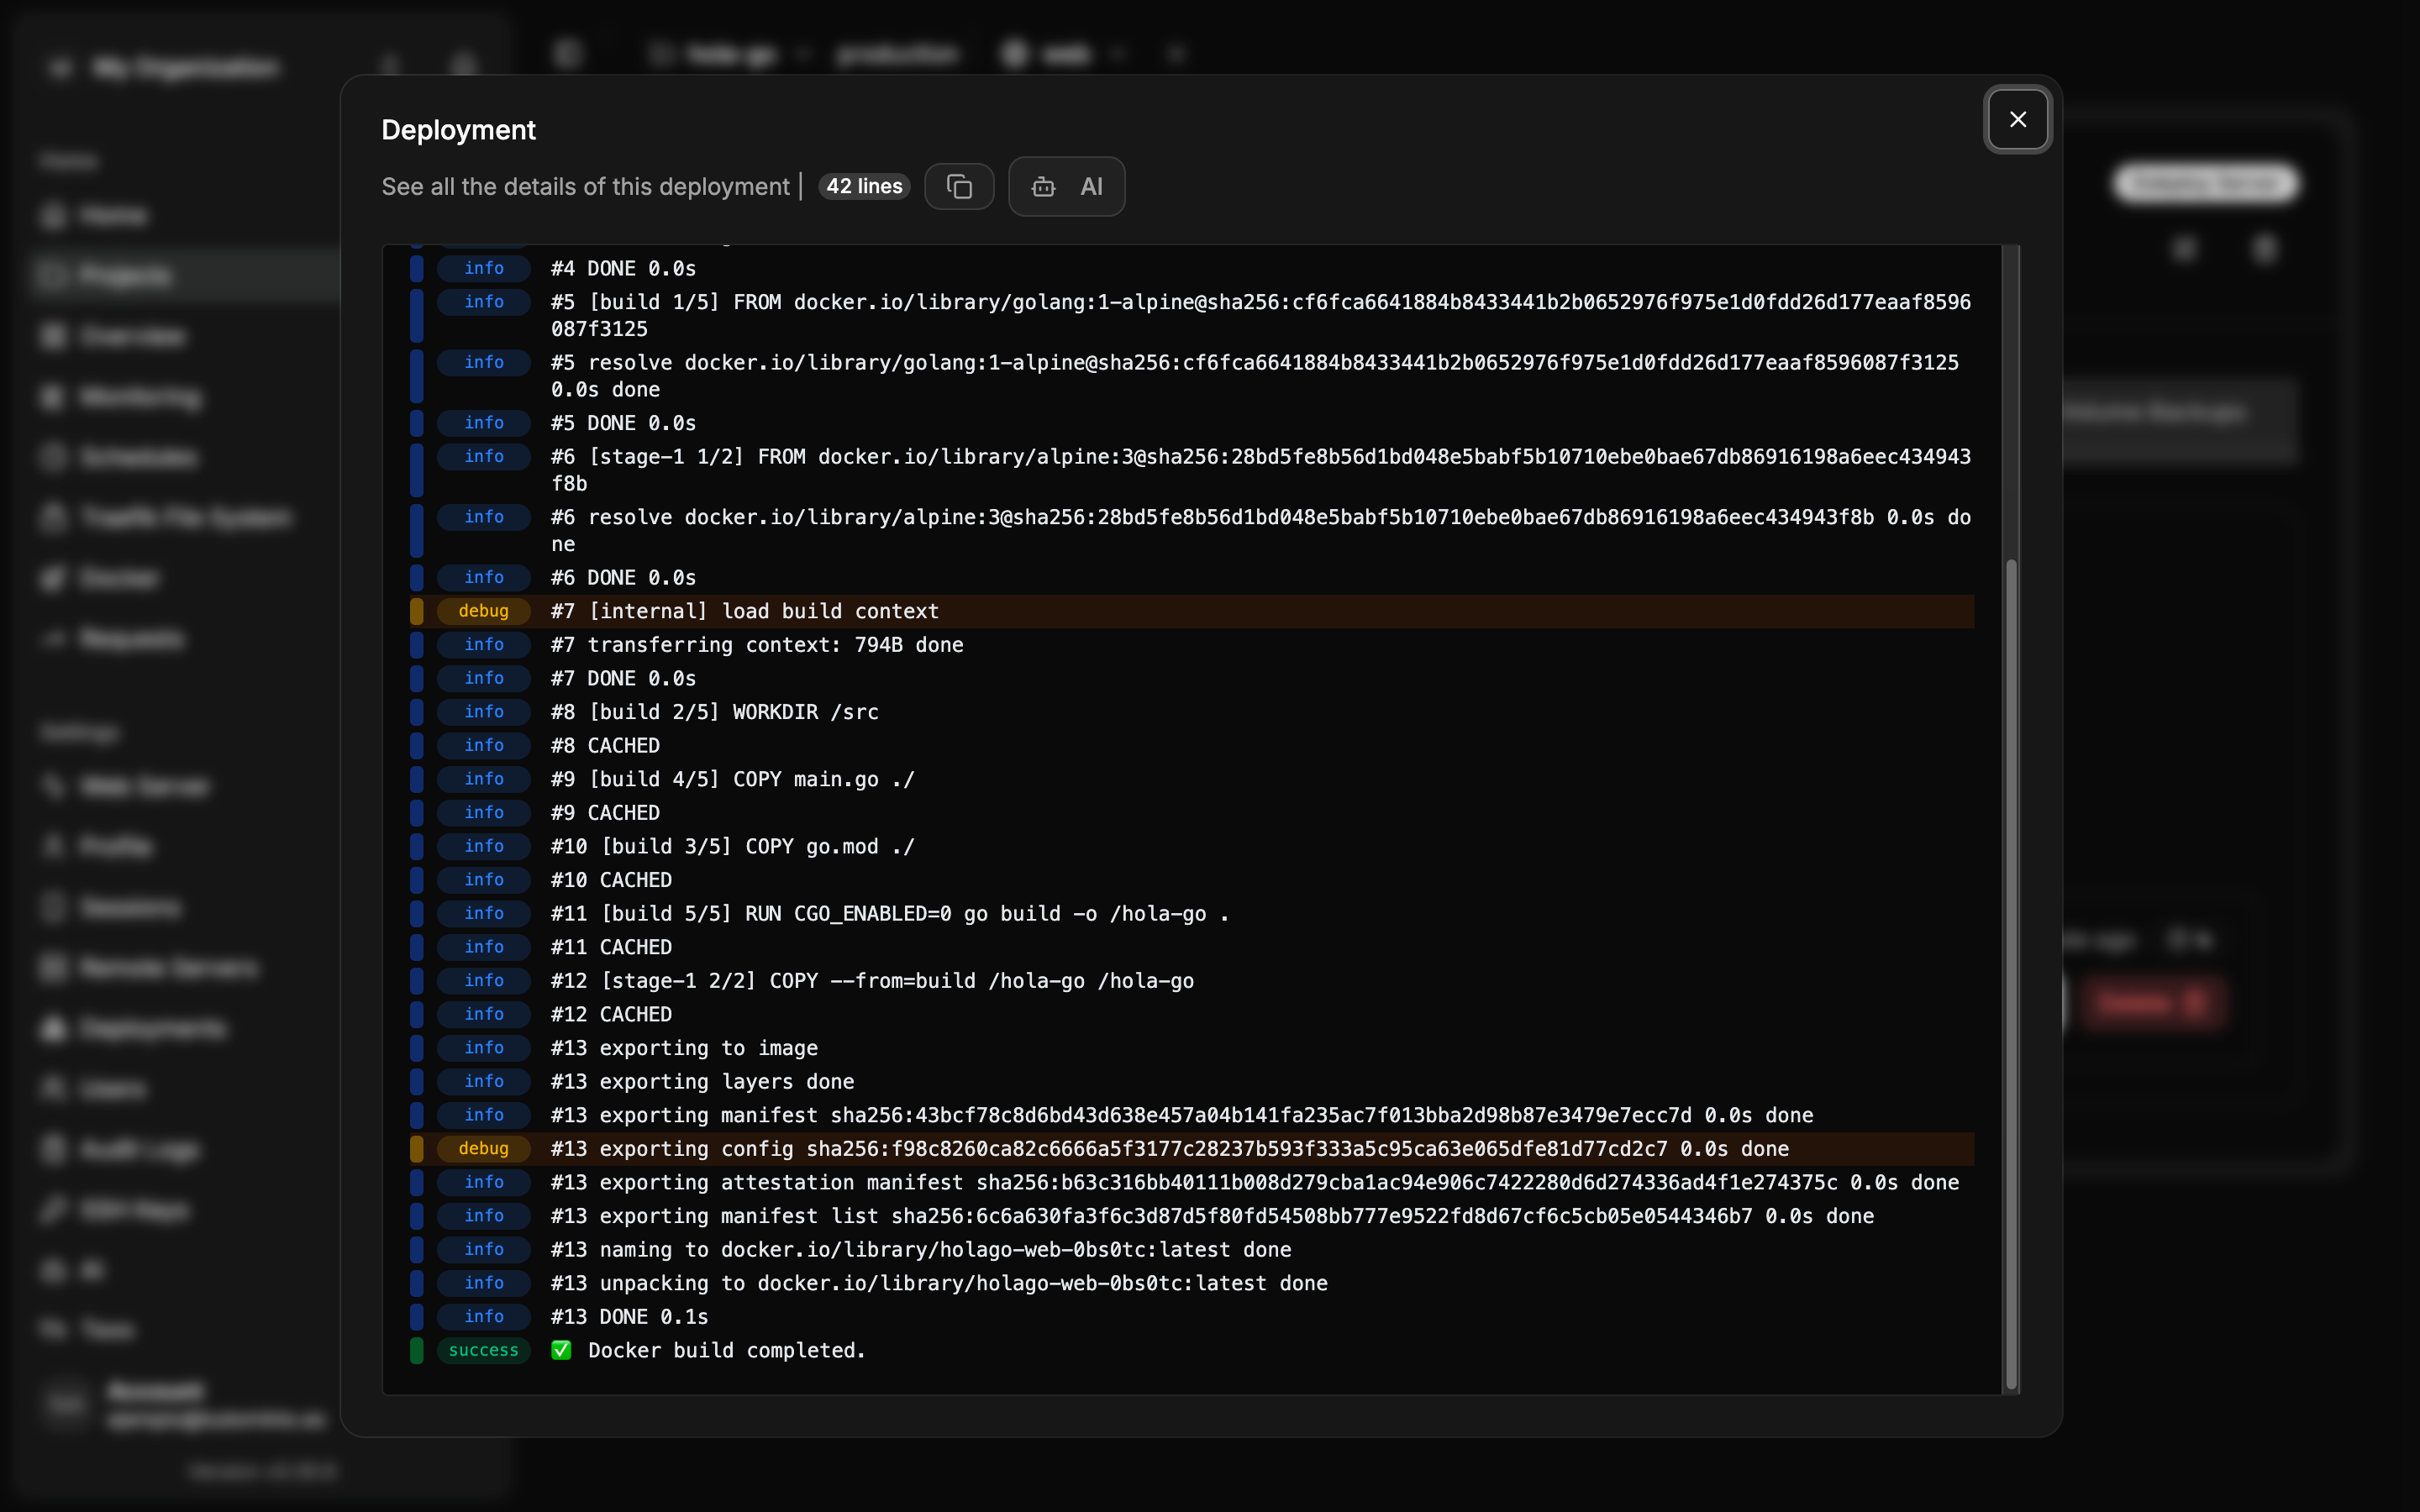Select '#11 [build 5/5] RUN CGO_ENABLED=0' line

(x=1192, y=913)
